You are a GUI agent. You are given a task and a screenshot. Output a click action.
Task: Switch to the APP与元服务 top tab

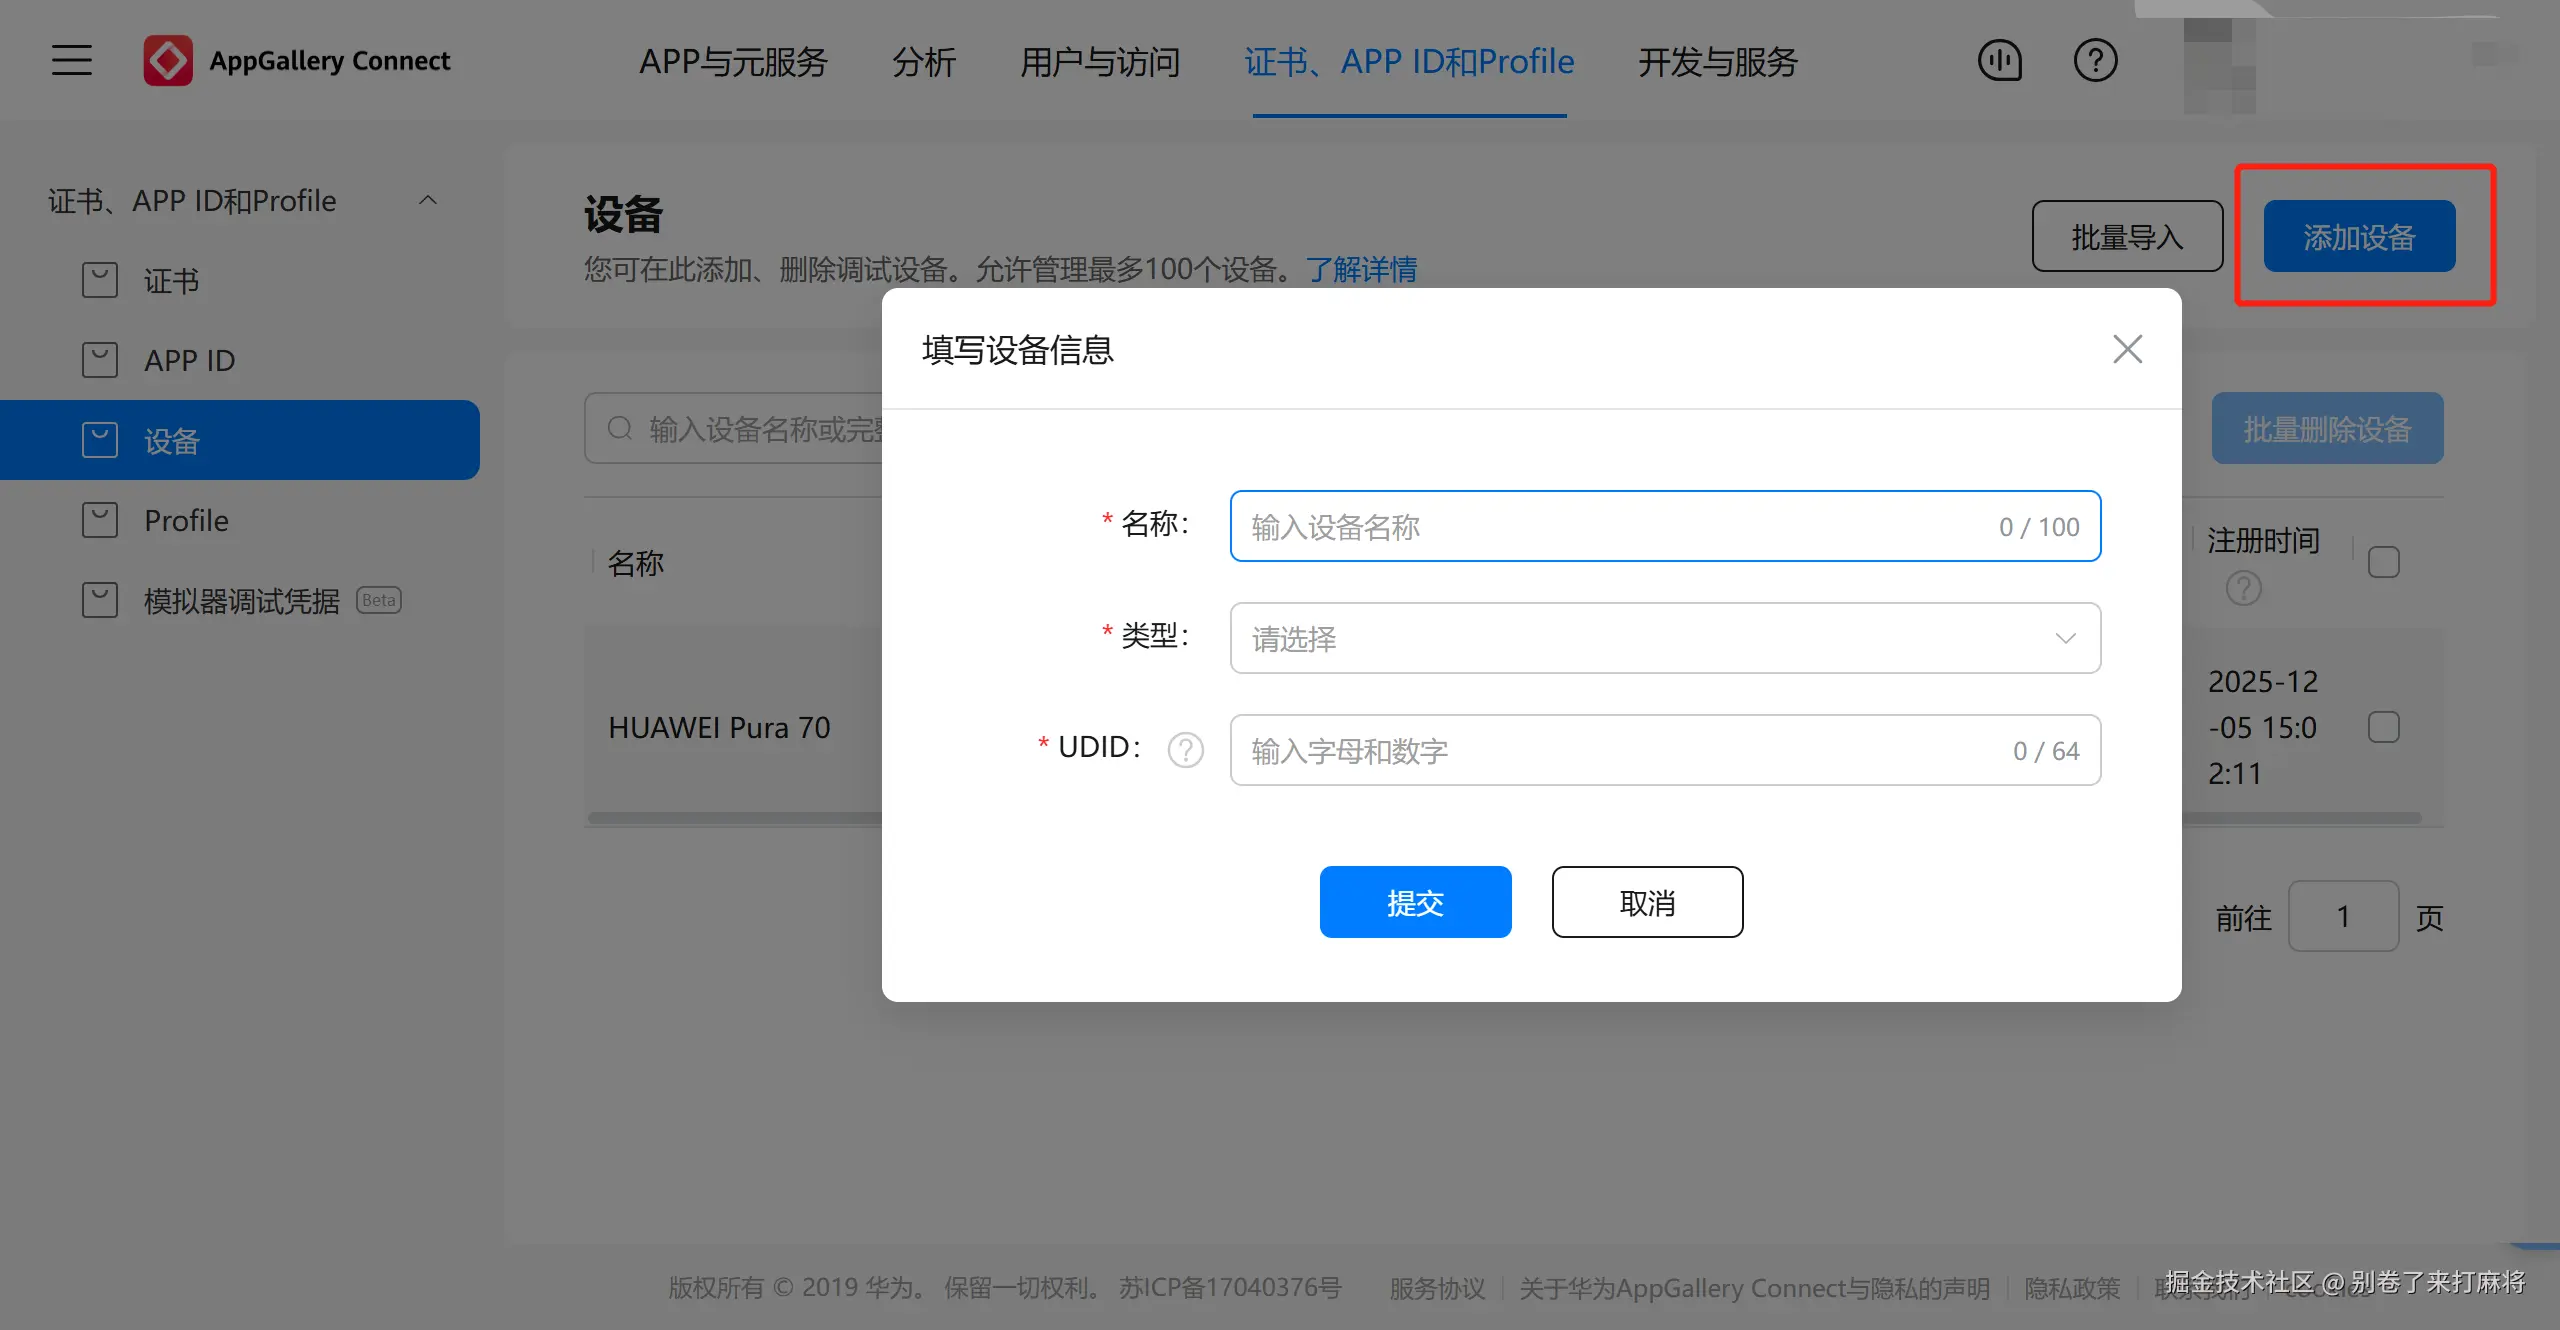pos(733,62)
